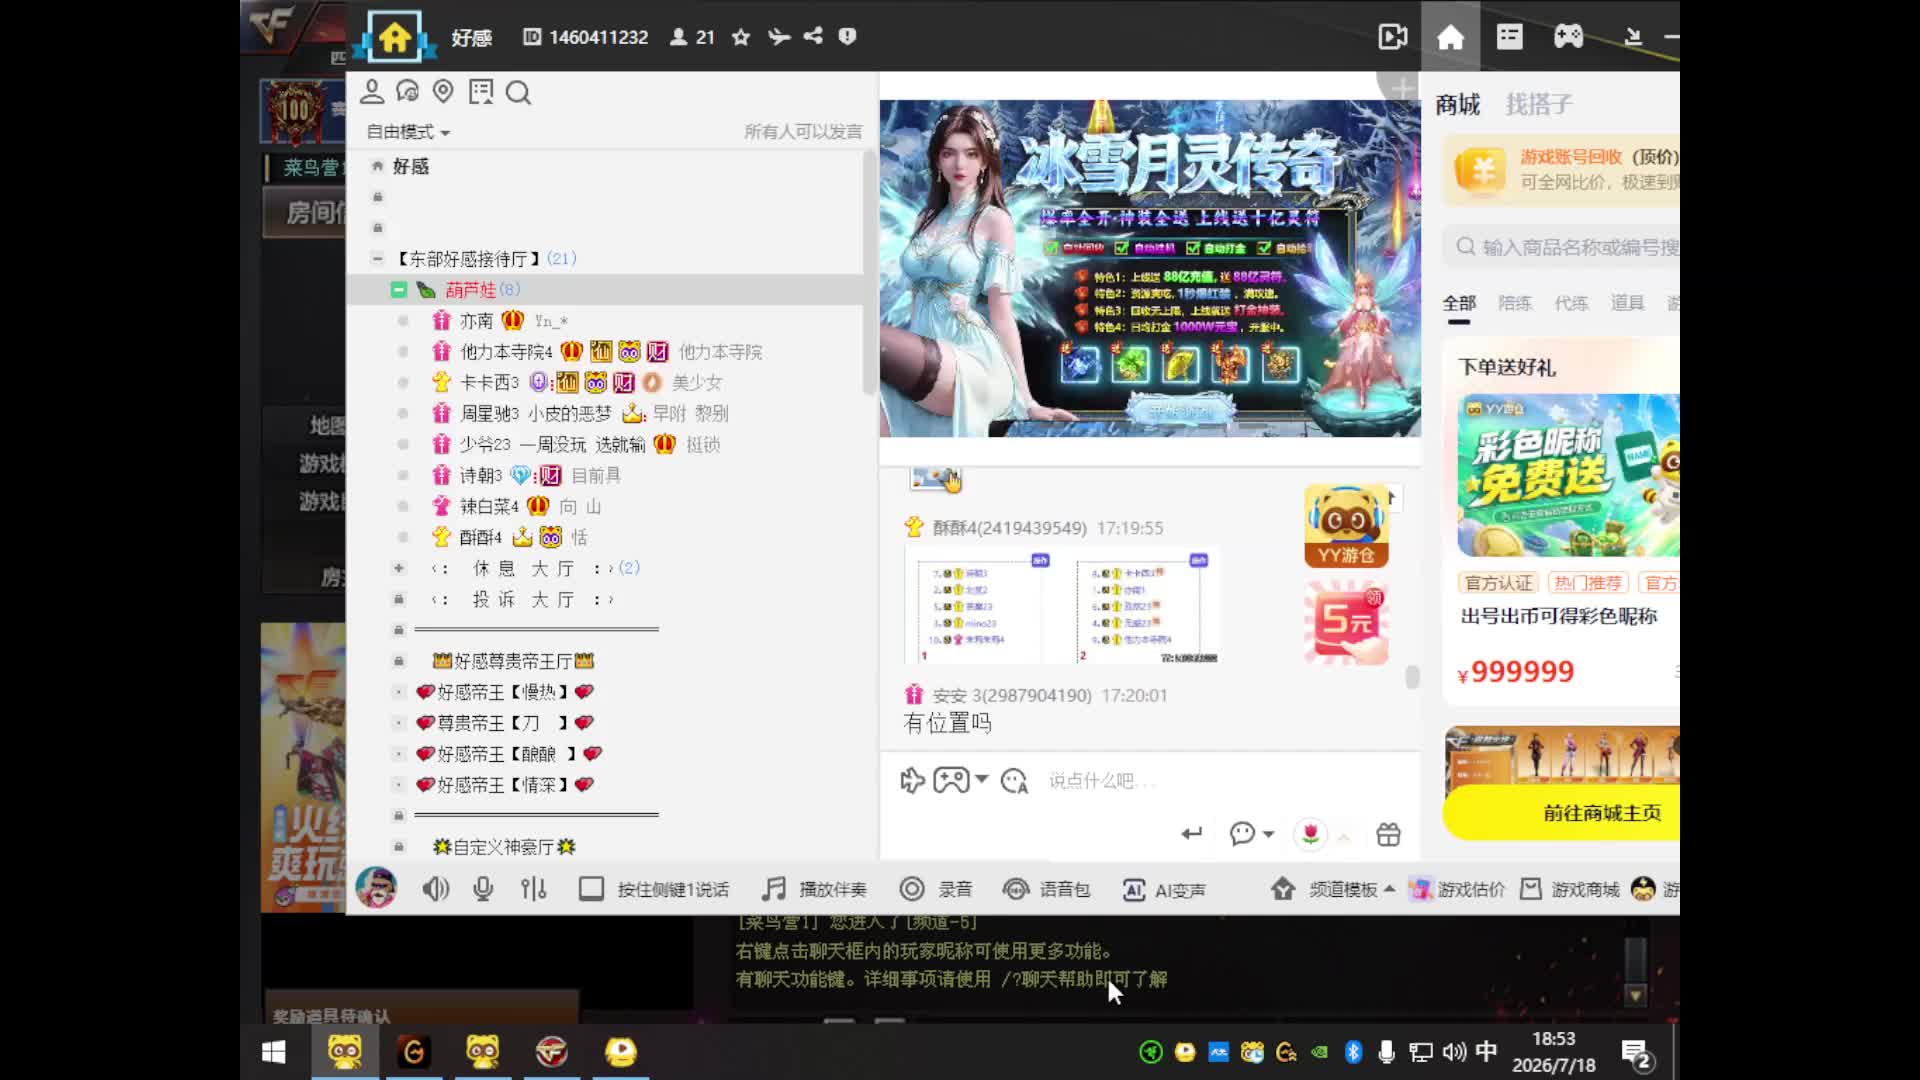
Task: Click the user avatar in bottom bar
Action: click(376, 888)
